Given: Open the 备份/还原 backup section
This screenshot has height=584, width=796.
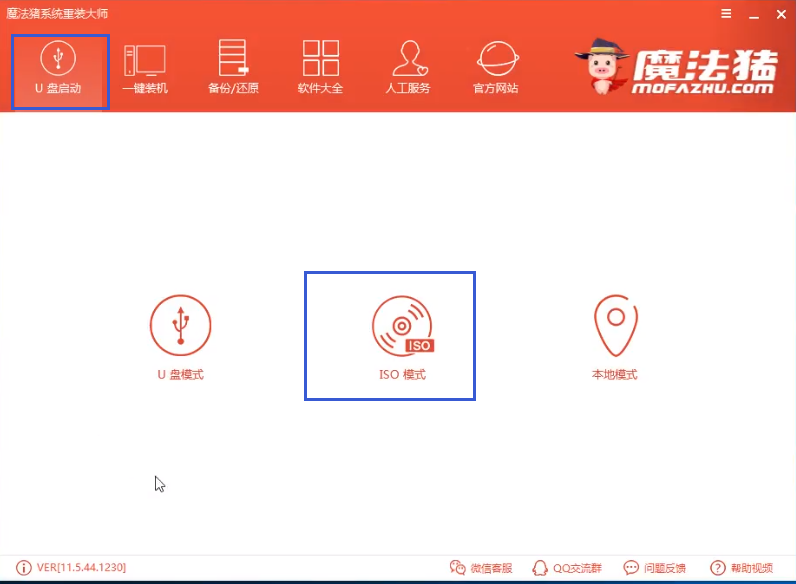Looking at the screenshot, I should 233,69.
